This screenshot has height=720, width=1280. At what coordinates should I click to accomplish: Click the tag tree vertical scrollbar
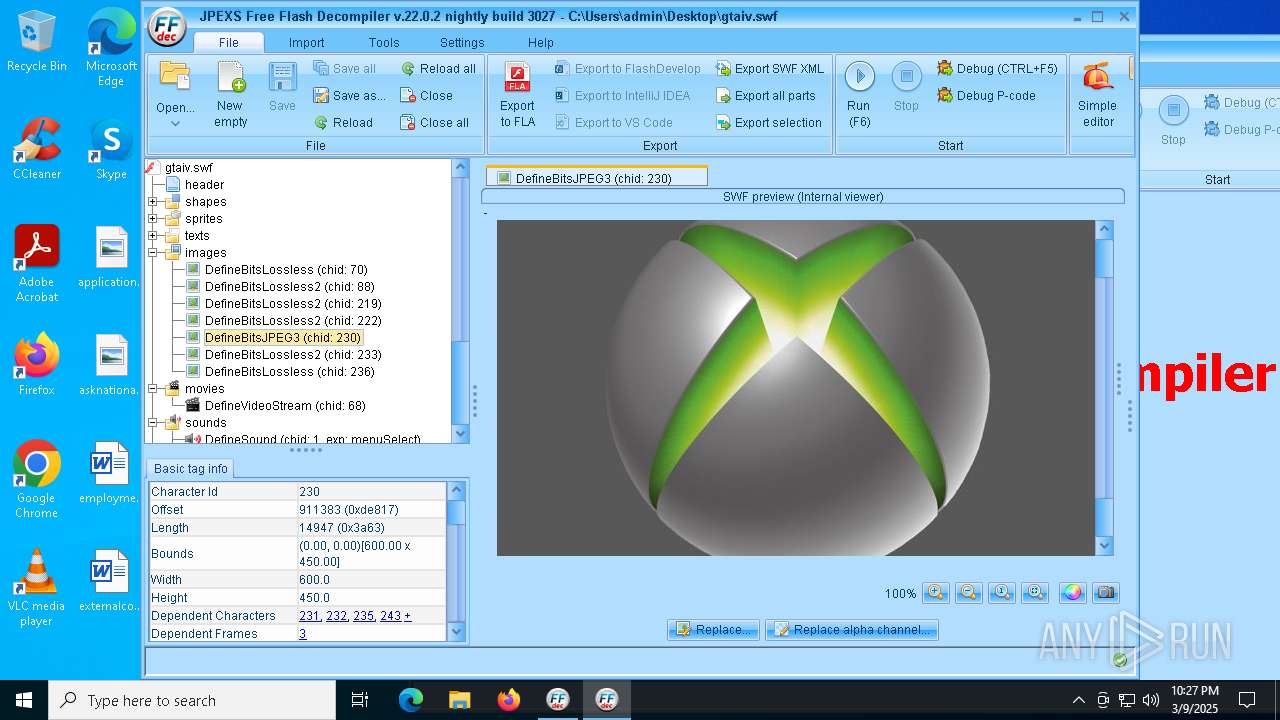[460, 299]
